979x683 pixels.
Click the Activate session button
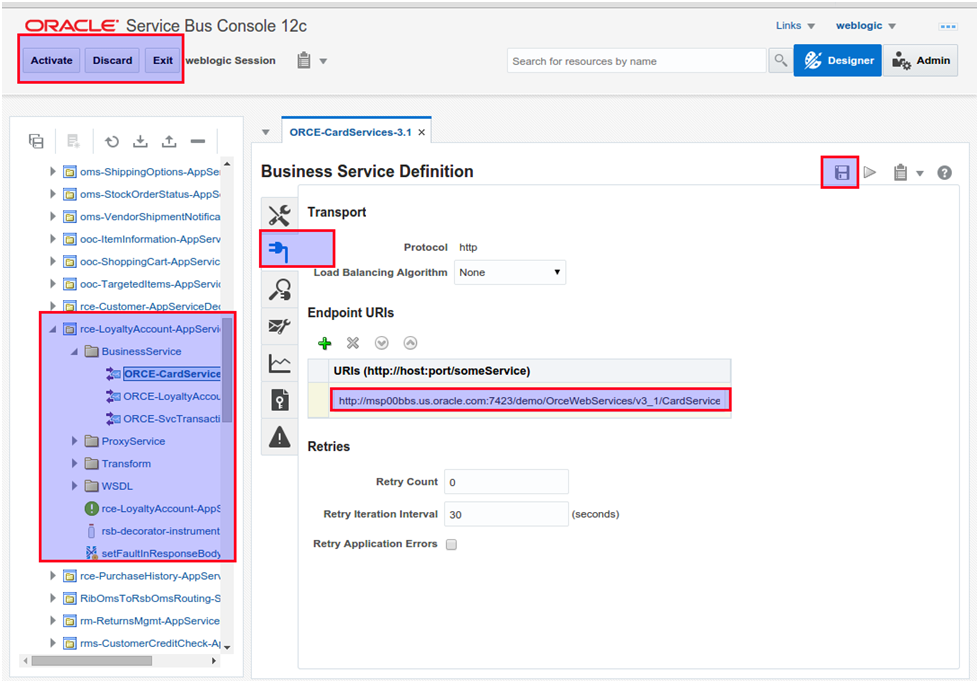tap(52, 61)
